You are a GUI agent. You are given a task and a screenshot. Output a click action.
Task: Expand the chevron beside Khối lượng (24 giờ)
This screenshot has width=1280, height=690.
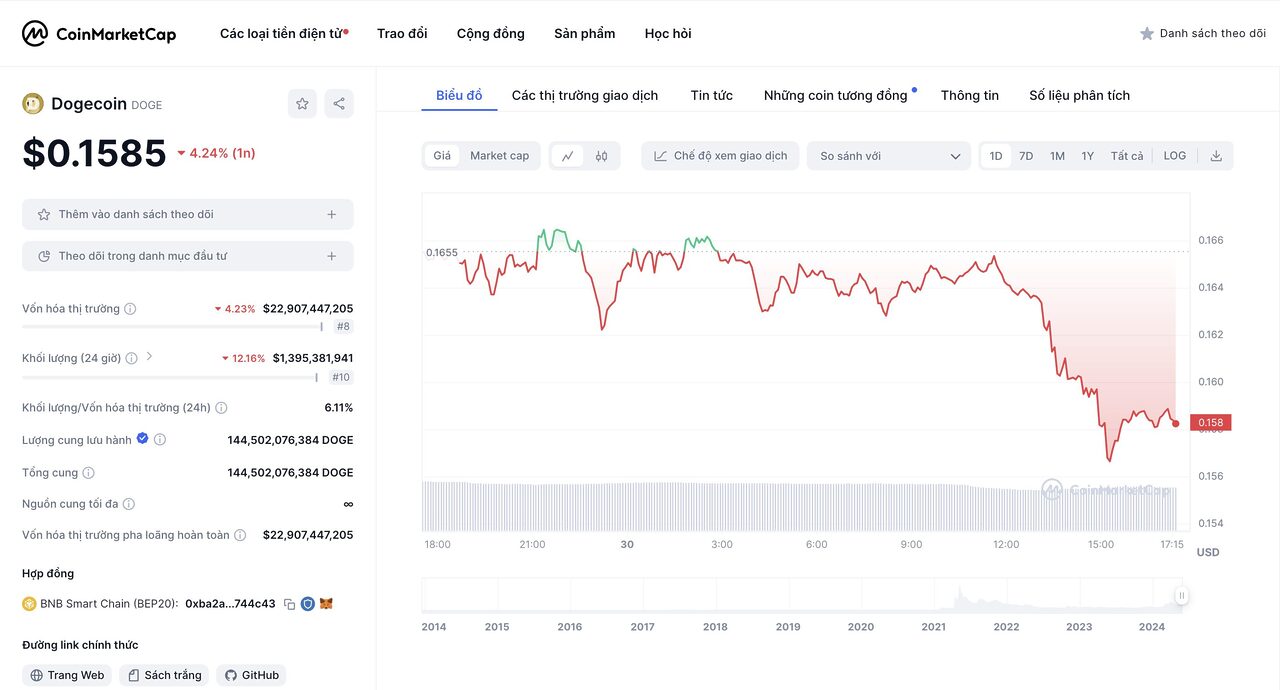150,356
